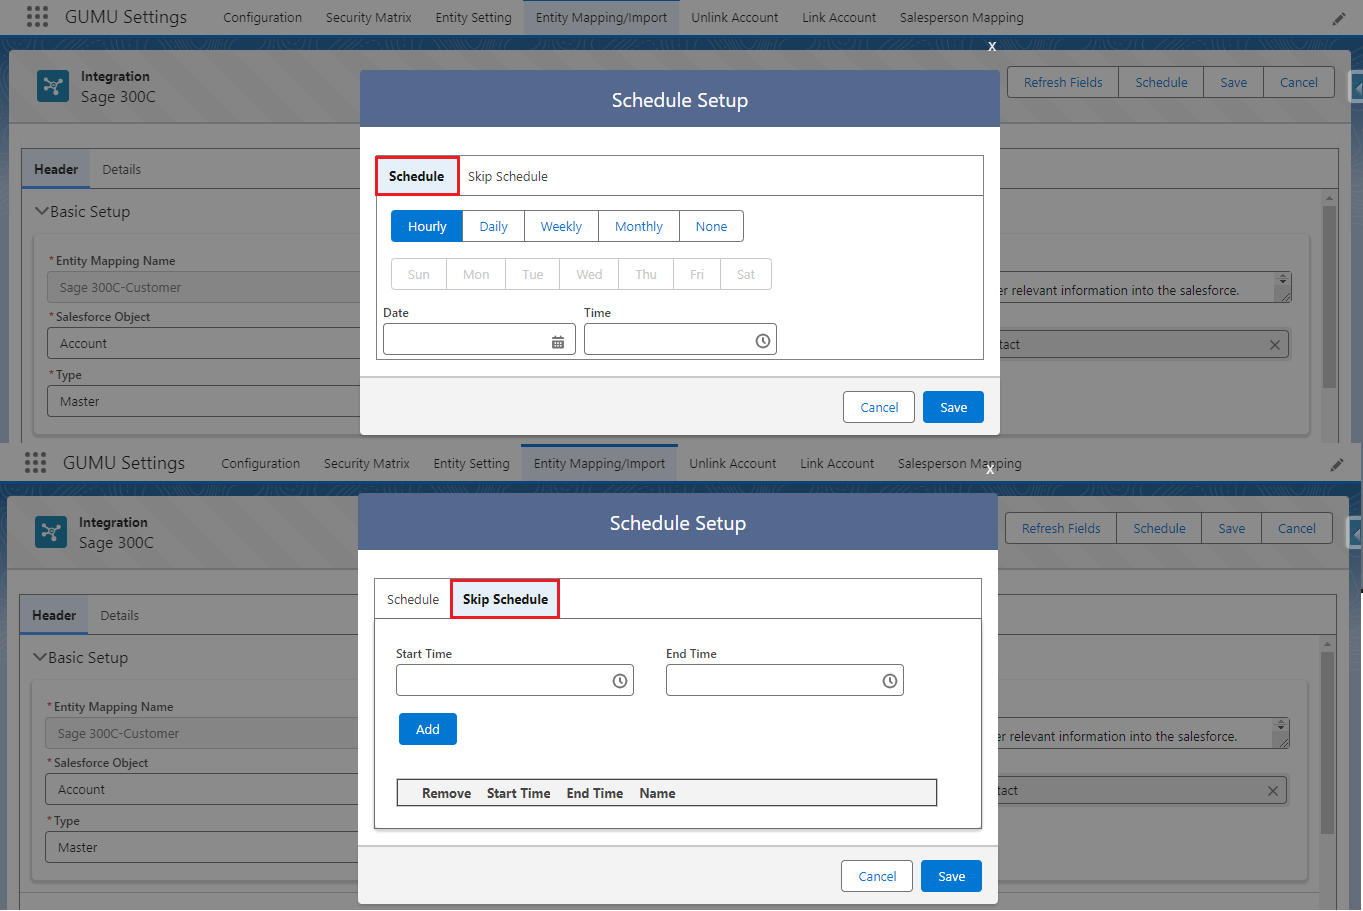Toggle the Sat day button

[746, 275]
